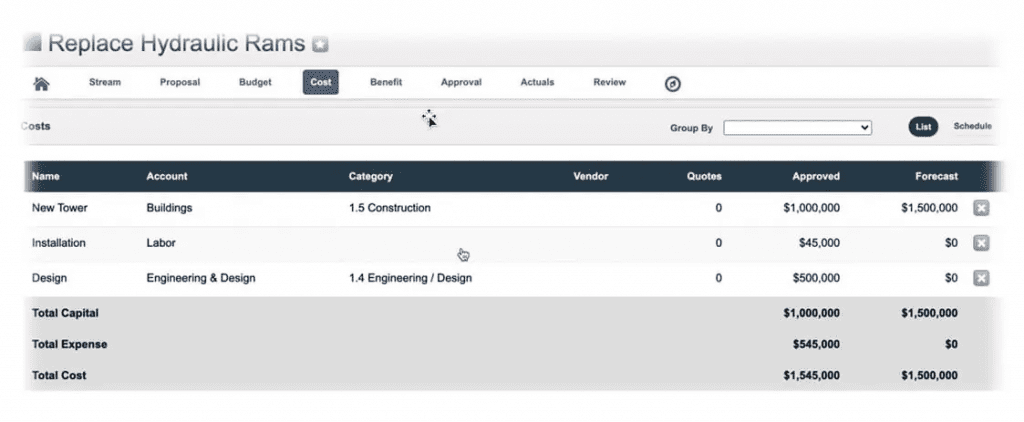The image size is (1024, 422).
Task: Open the Installation cost item
Action: [59, 243]
